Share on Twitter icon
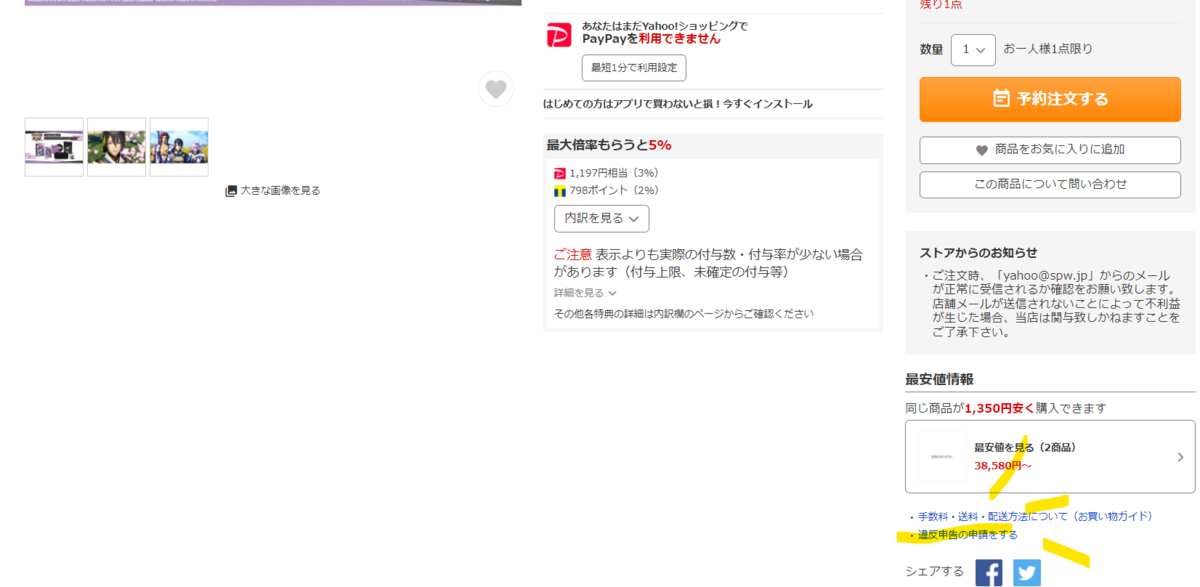This screenshot has height=587, width=1200. point(1027,572)
